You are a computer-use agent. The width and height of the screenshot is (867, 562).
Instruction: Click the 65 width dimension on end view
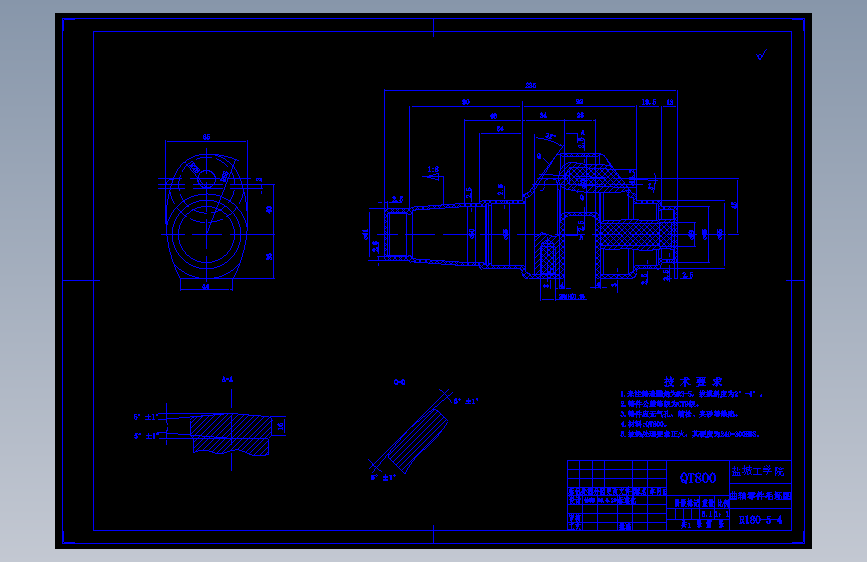(206, 137)
